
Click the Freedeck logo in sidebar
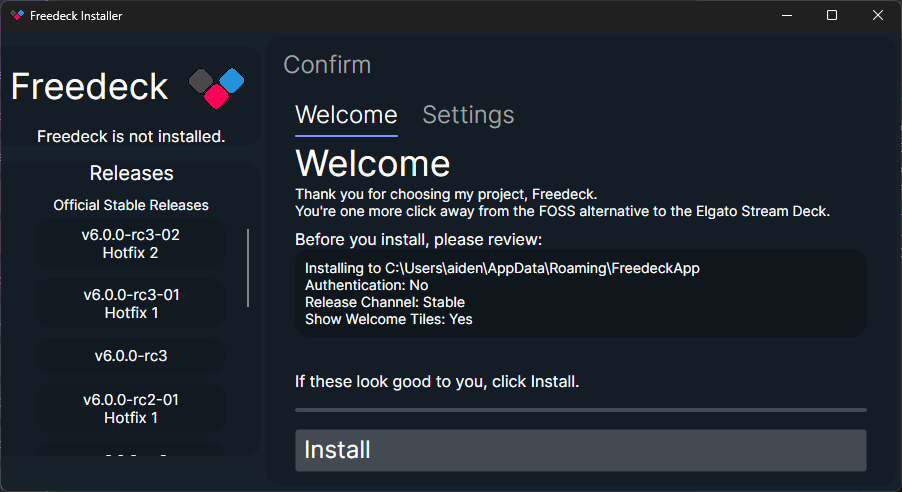click(216, 88)
